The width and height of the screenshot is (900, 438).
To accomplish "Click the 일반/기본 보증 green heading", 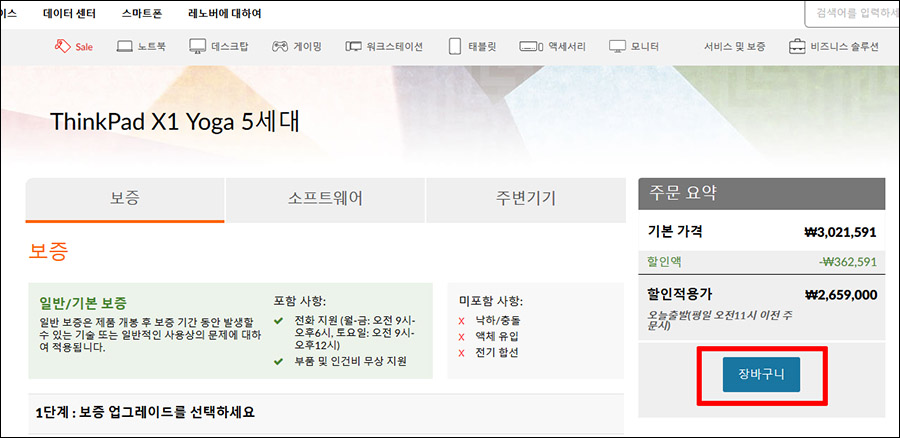I will tap(83, 303).
